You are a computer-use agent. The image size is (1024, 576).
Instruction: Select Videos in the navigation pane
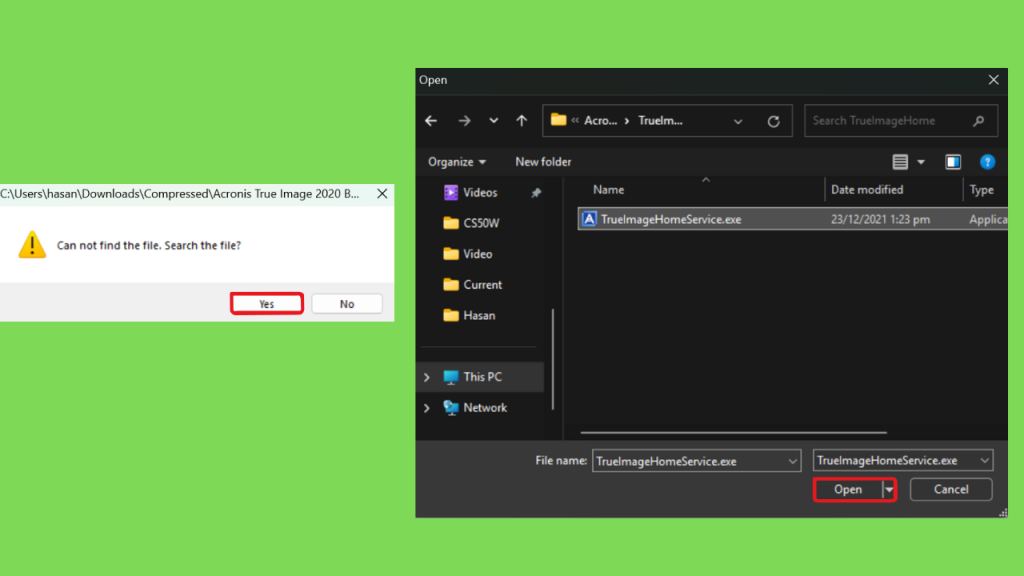pyautogui.click(x=480, y=193)
